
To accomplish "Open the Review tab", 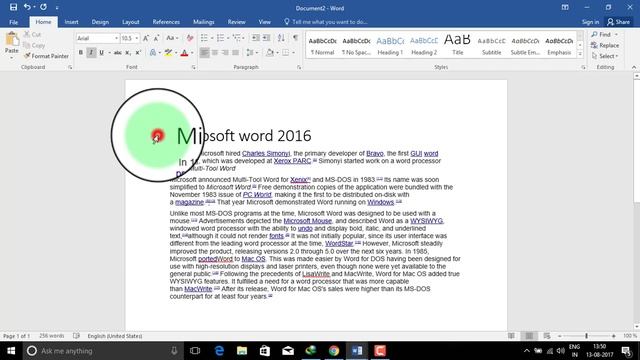I will (x=236, y=22).
